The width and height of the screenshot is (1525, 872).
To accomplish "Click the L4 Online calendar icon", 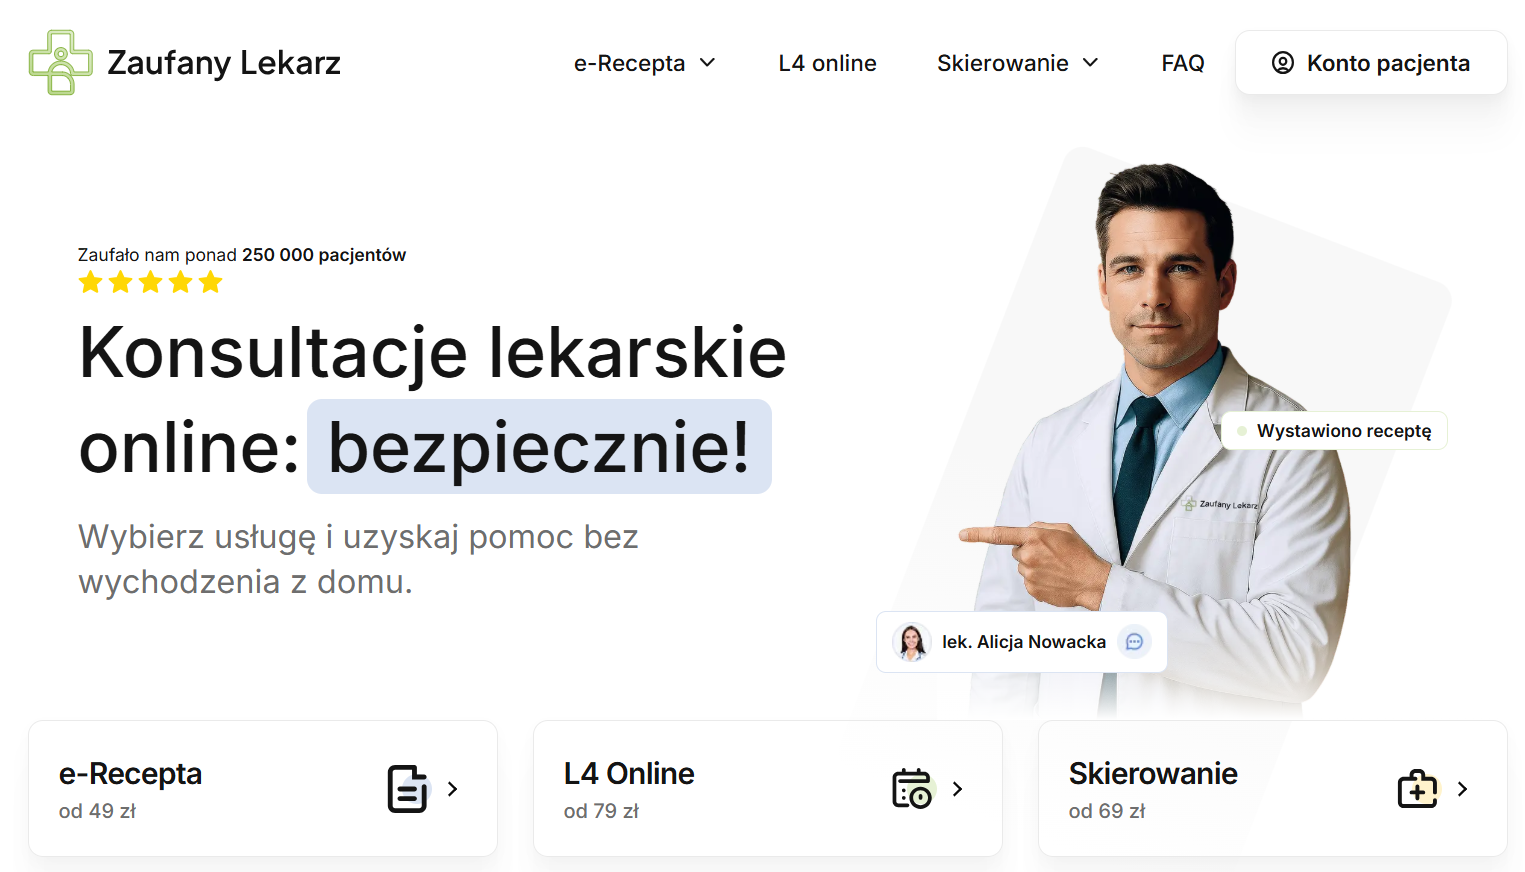I will pos(913,788).
